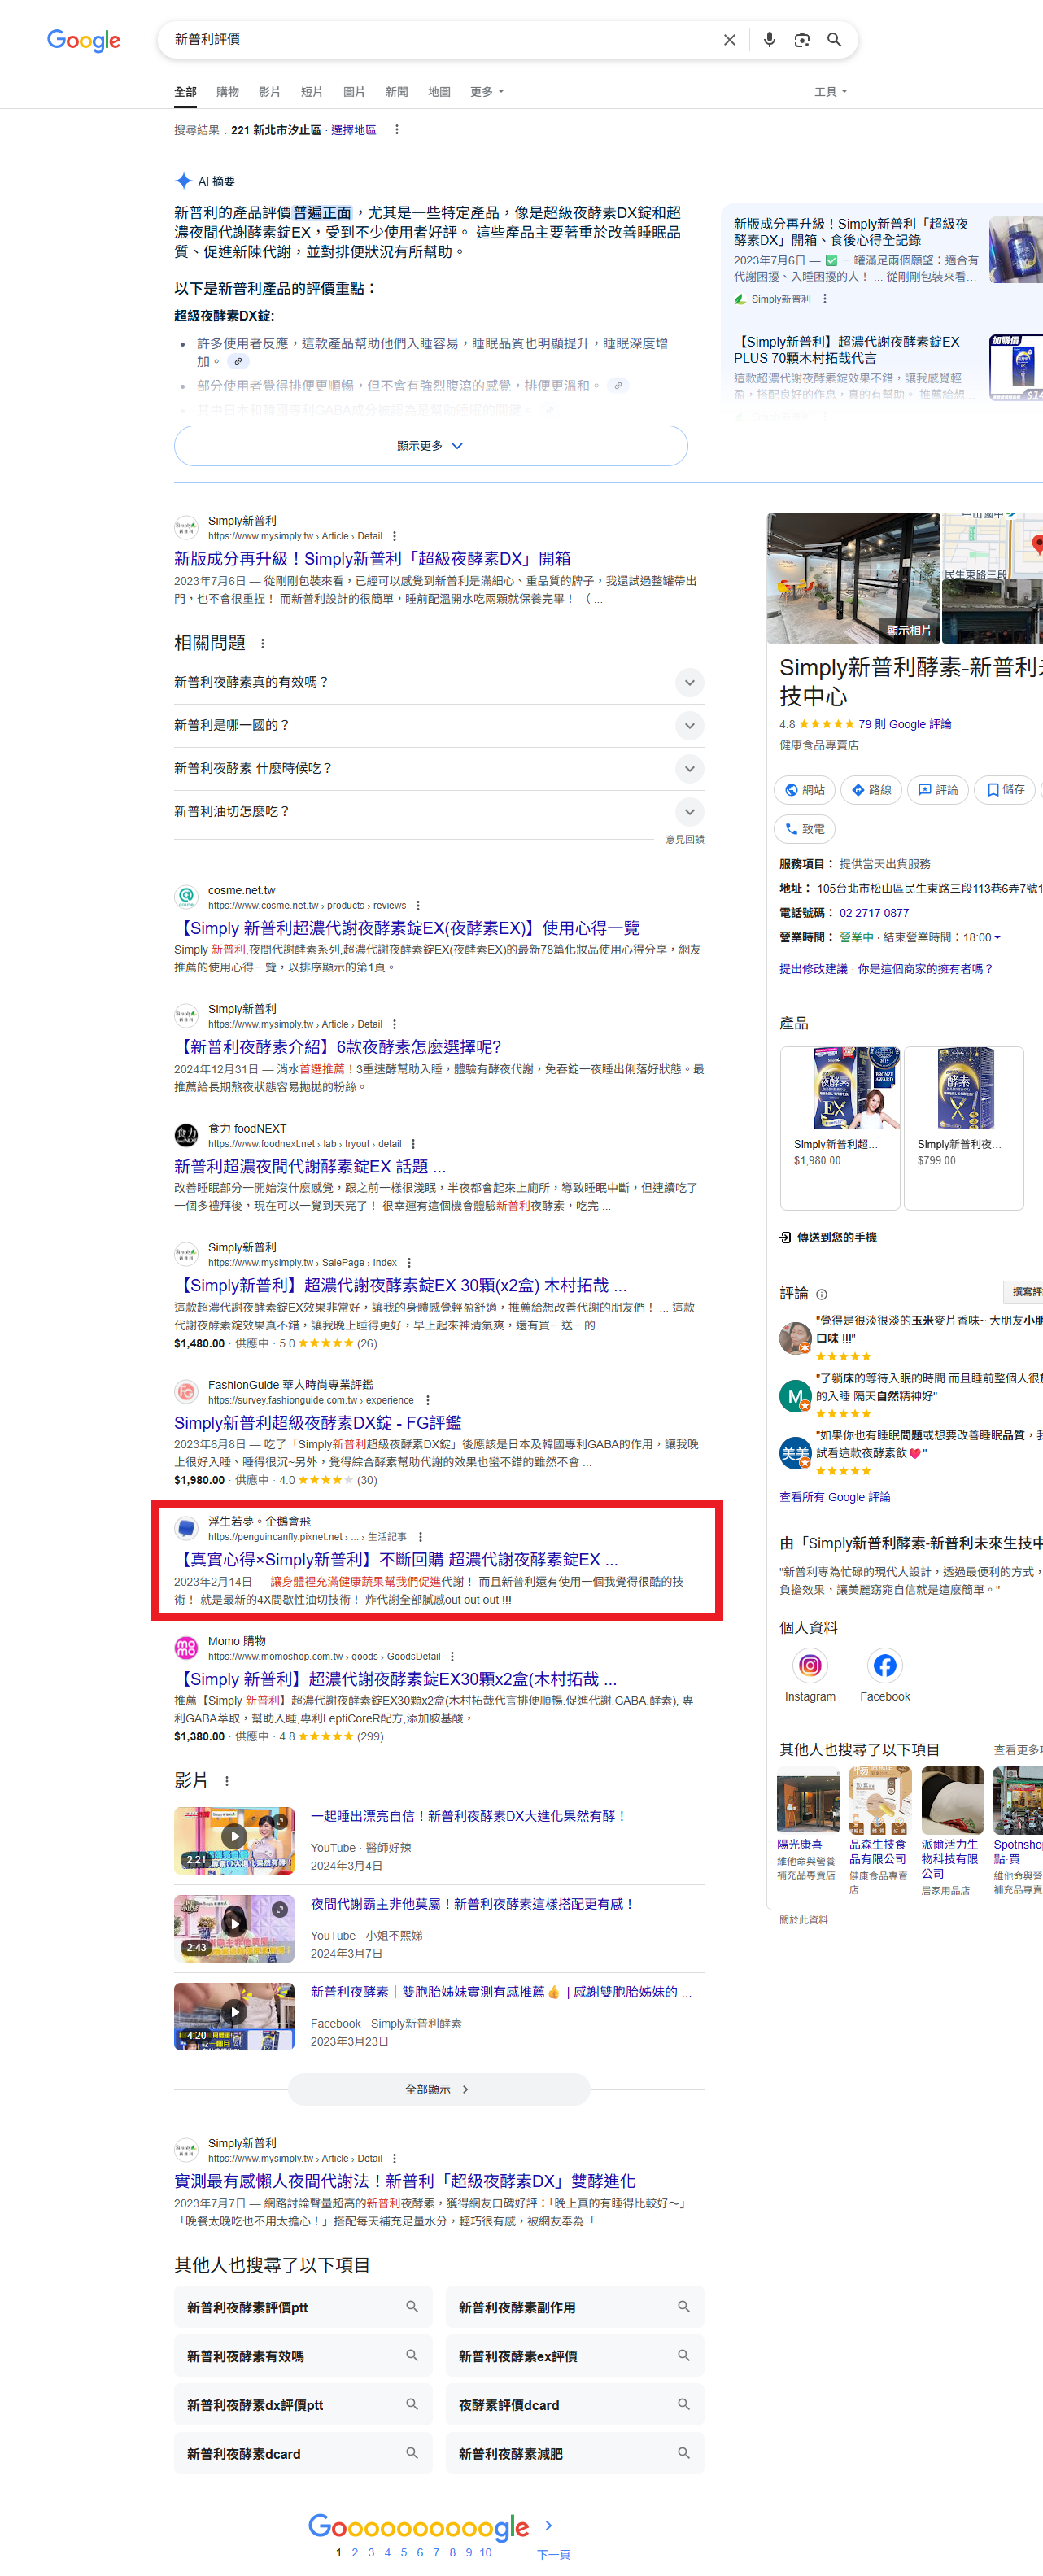Open the Instagram profile icon
The height and width of the screenshot is (2576, 1043).
tap(810, 1665)
